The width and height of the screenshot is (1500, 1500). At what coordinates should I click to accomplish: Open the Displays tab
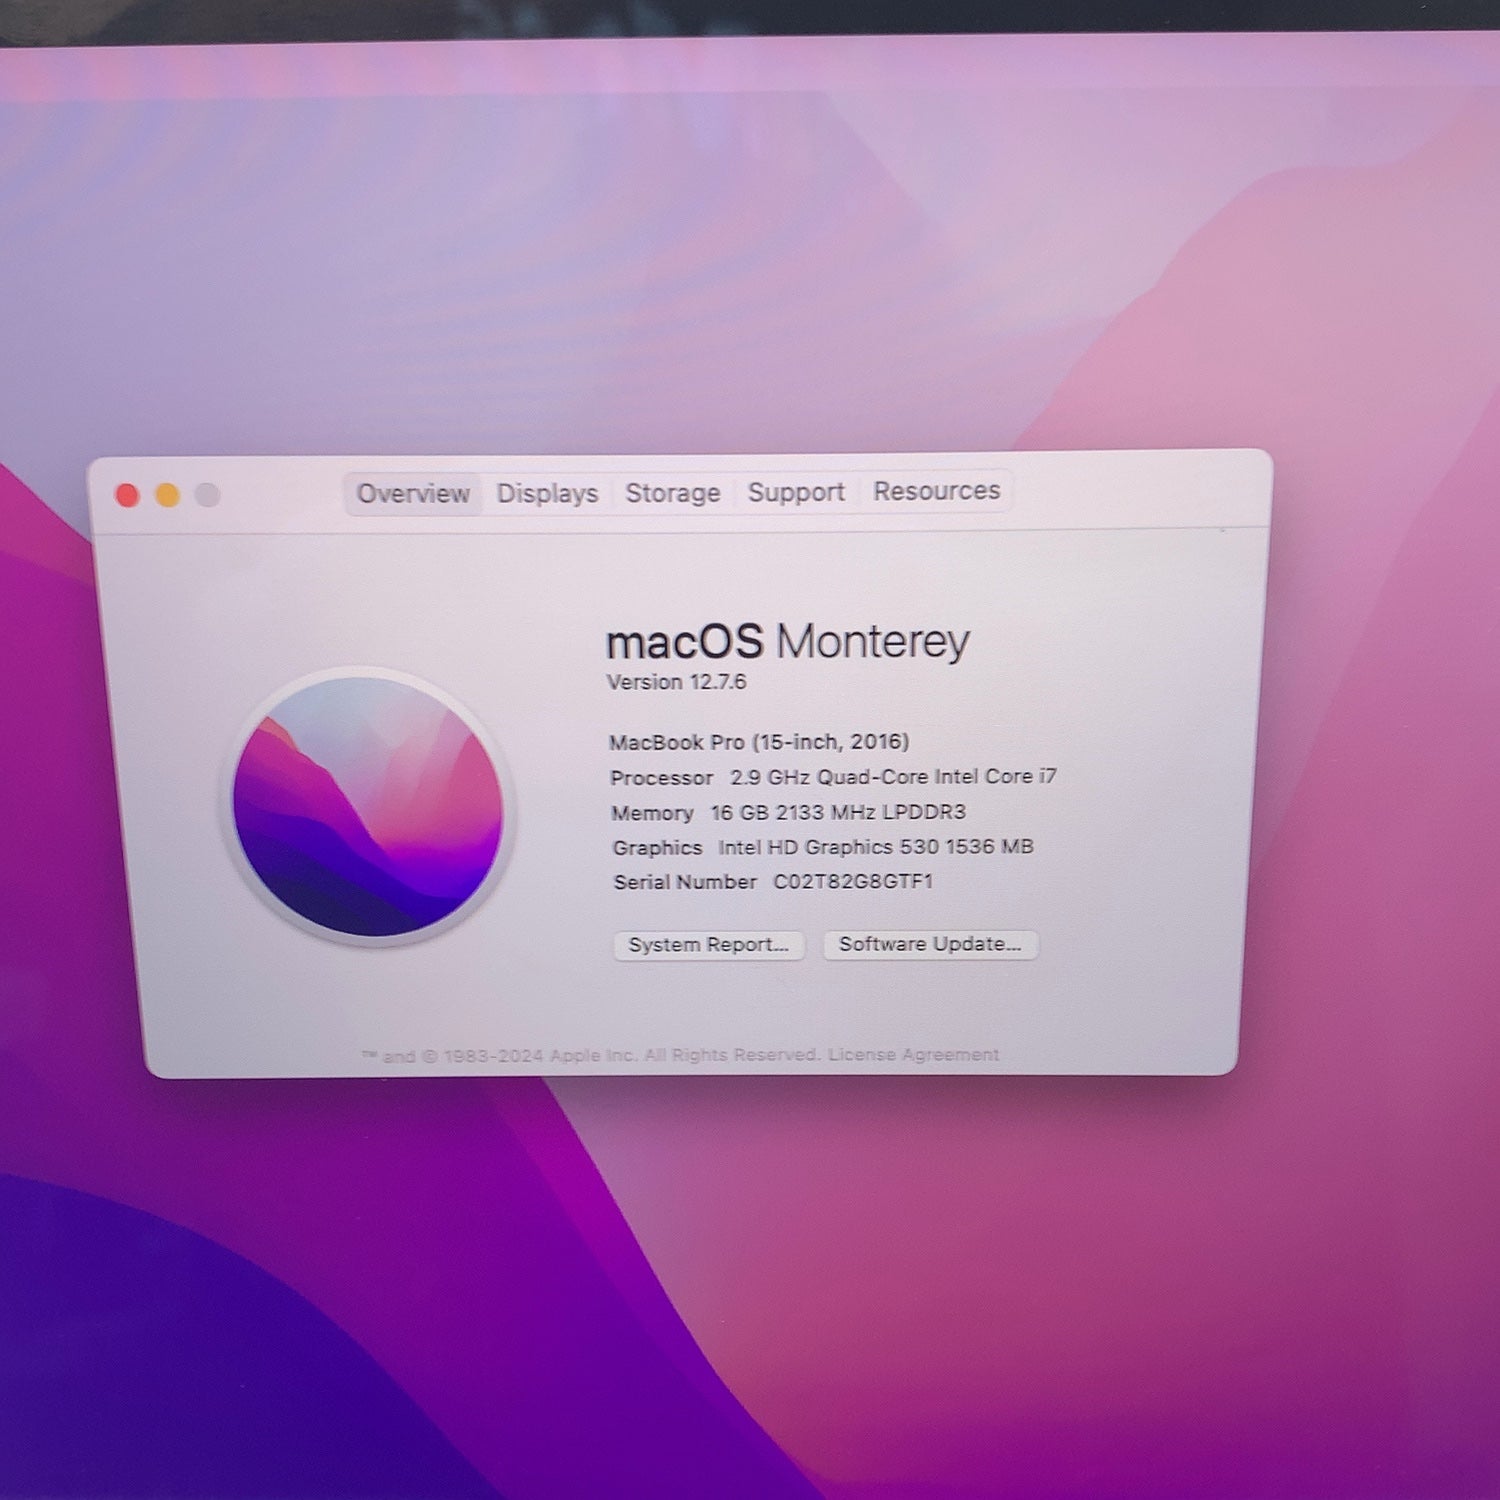pos(547,494)
